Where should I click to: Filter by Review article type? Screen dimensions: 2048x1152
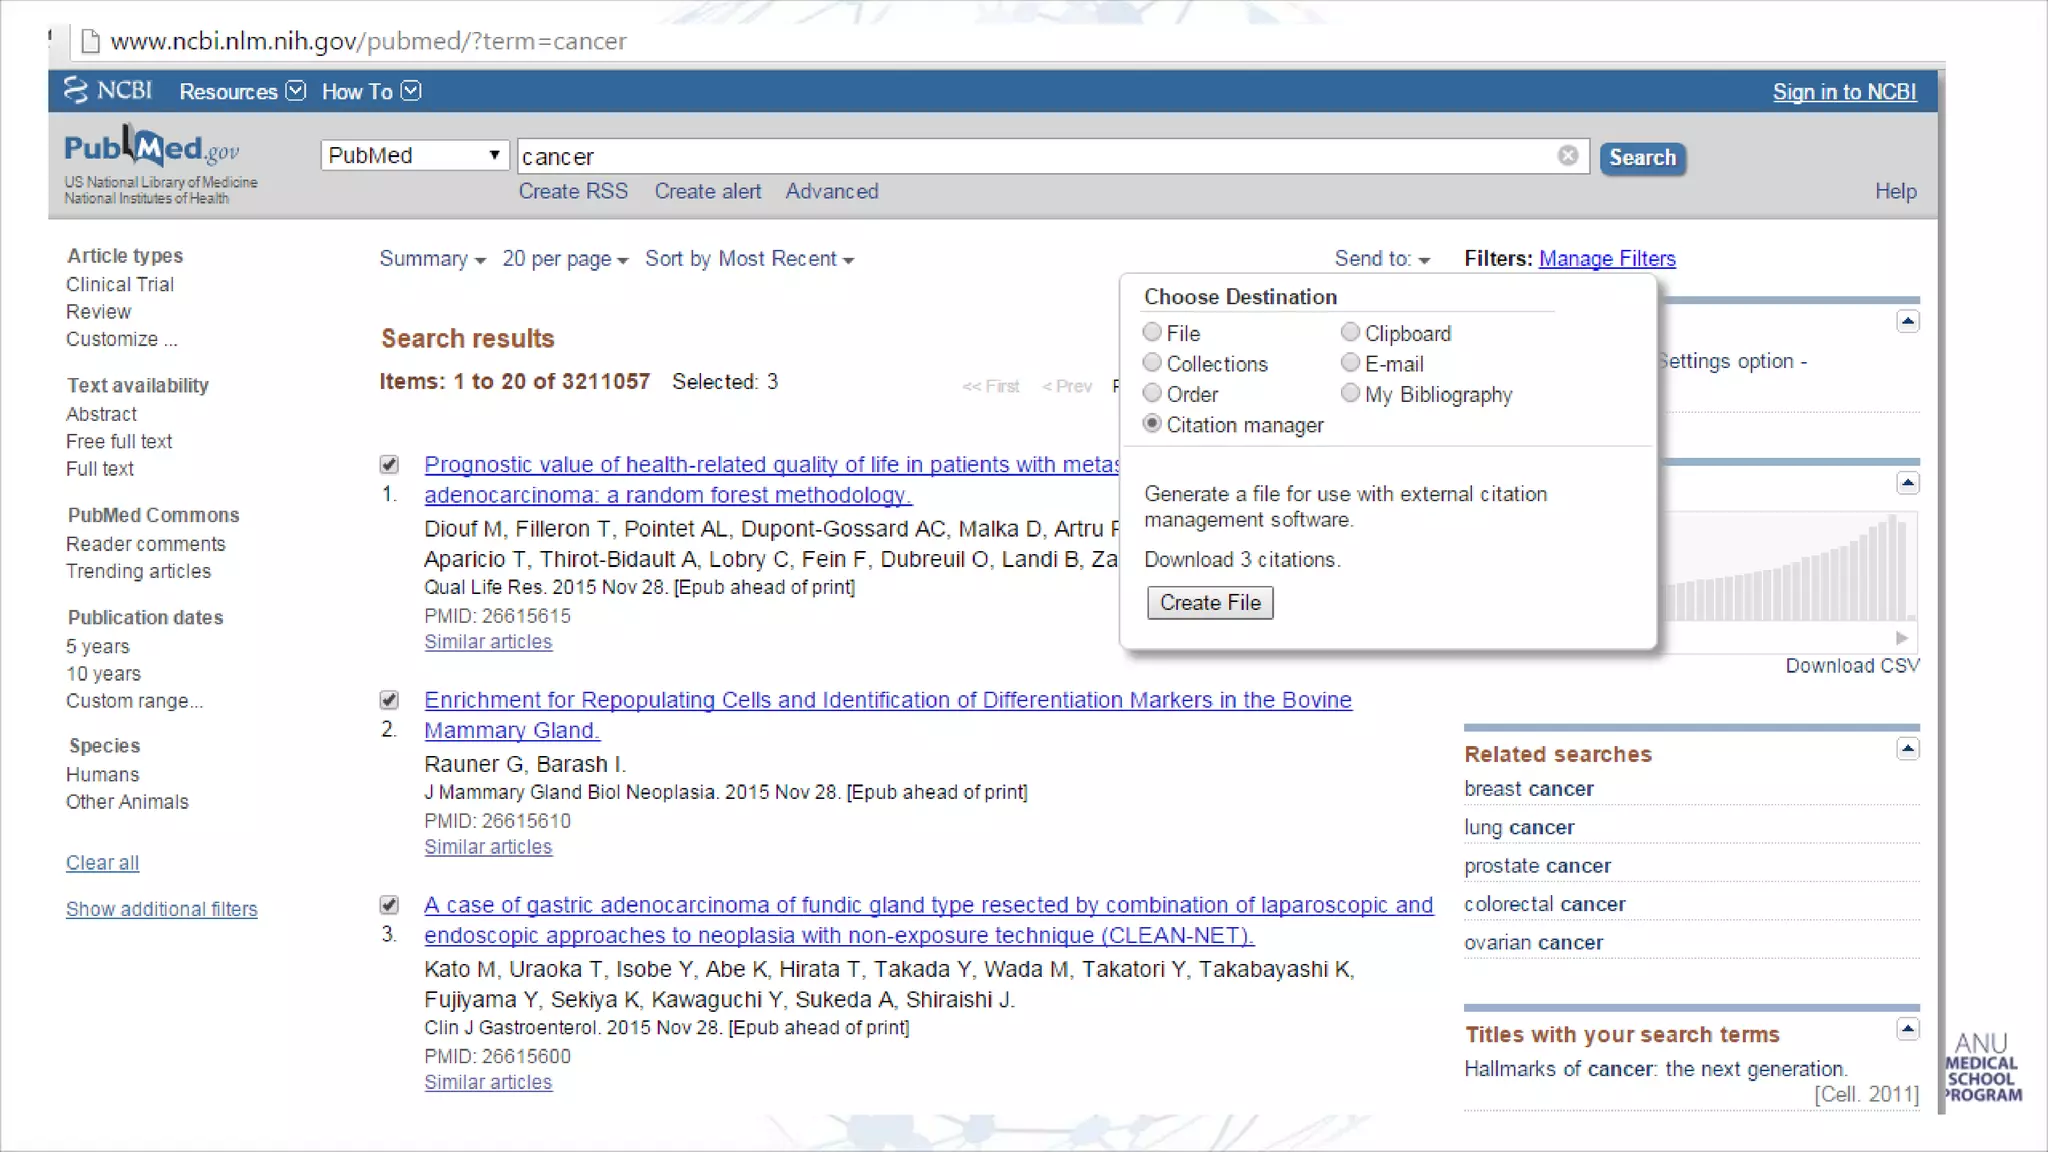click(x=98, y=312)
